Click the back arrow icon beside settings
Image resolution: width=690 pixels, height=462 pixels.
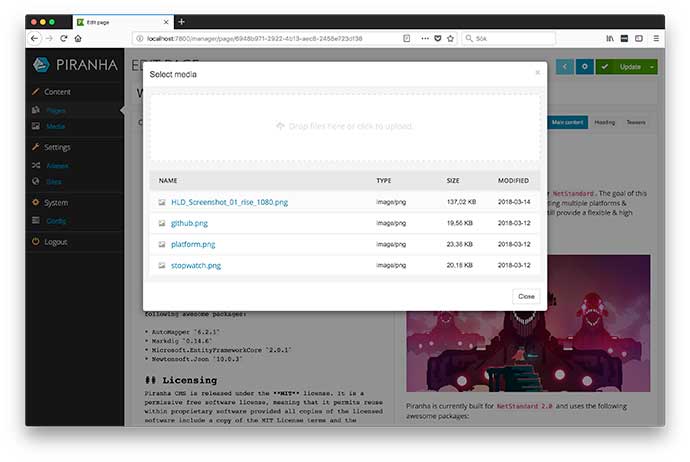click(565, 67)
